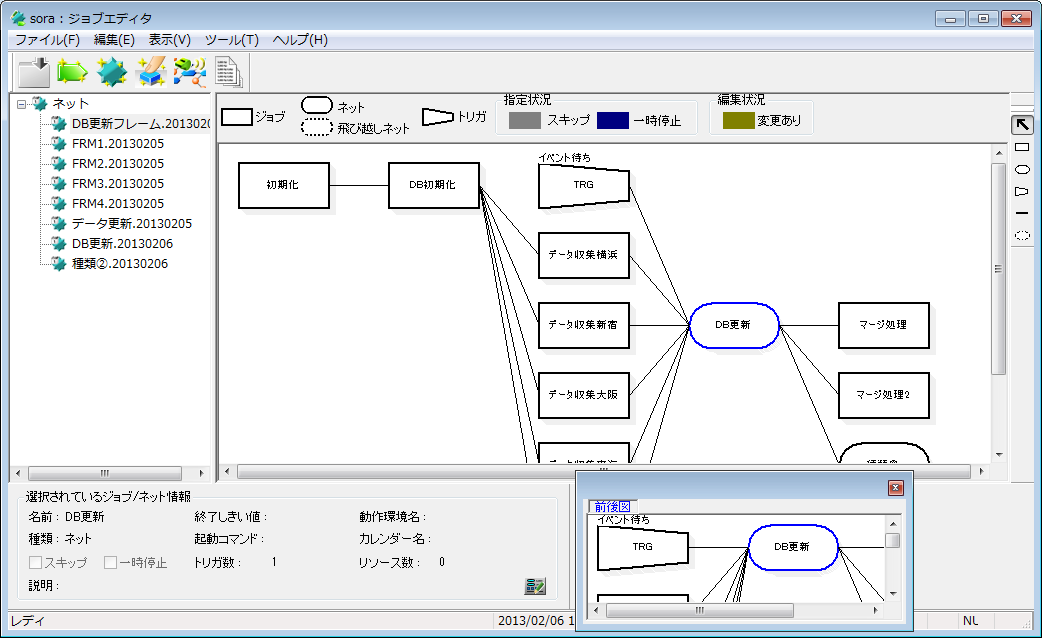Click the green arrow job toolbar icon

click(72, 72)
